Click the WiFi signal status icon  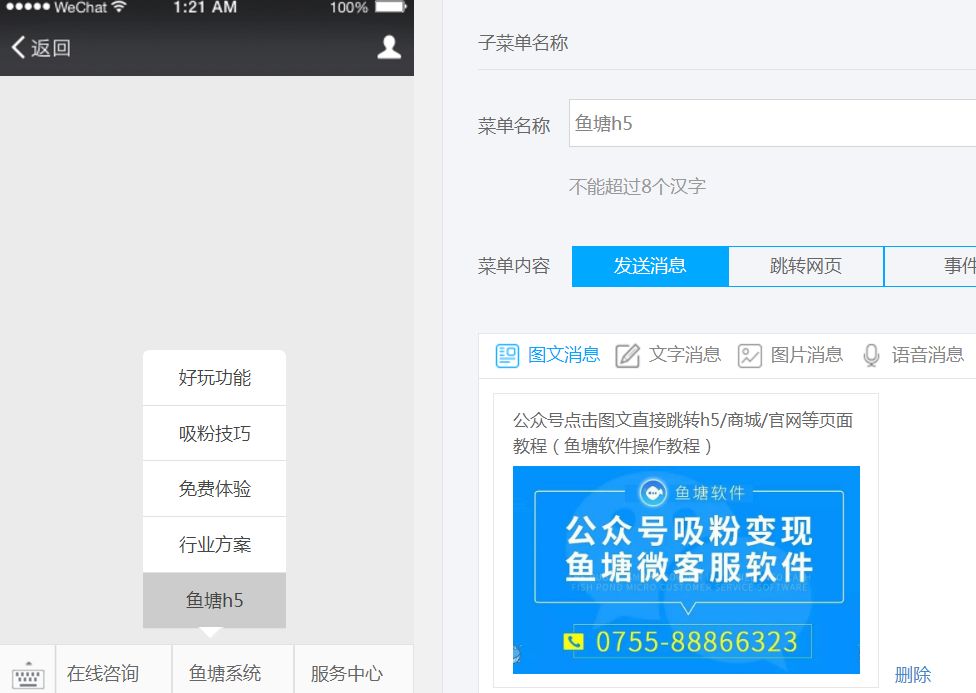[x=118, y=7]
